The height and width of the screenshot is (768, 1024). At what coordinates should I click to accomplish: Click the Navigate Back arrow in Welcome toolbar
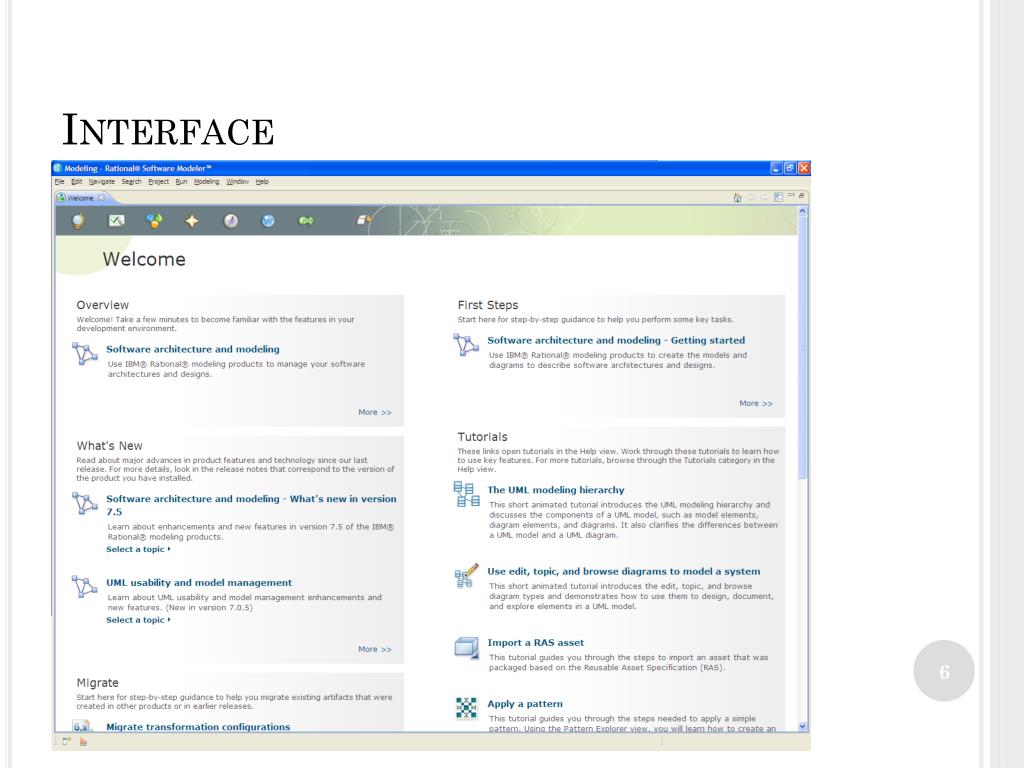pyautogui.click(x=751, y=197)
